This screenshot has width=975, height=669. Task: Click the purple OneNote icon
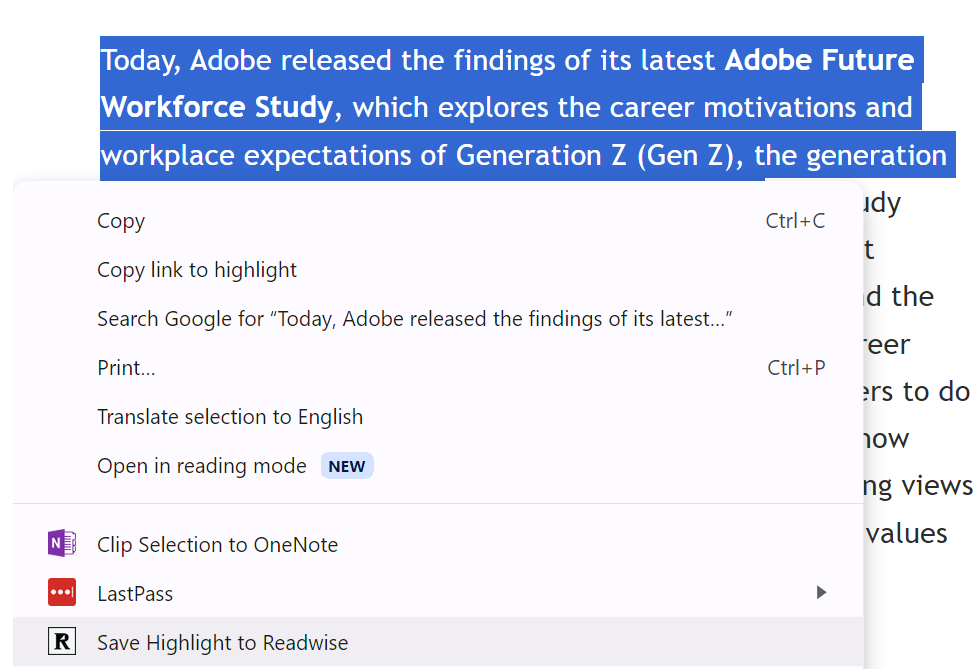coord(62,544)
